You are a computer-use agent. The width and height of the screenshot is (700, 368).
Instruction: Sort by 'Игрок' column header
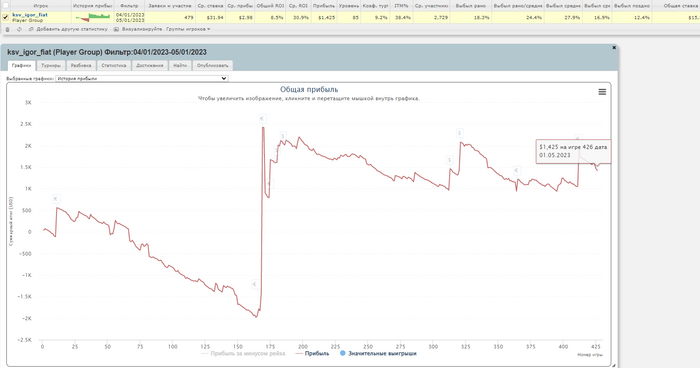[x=41, y=6]
